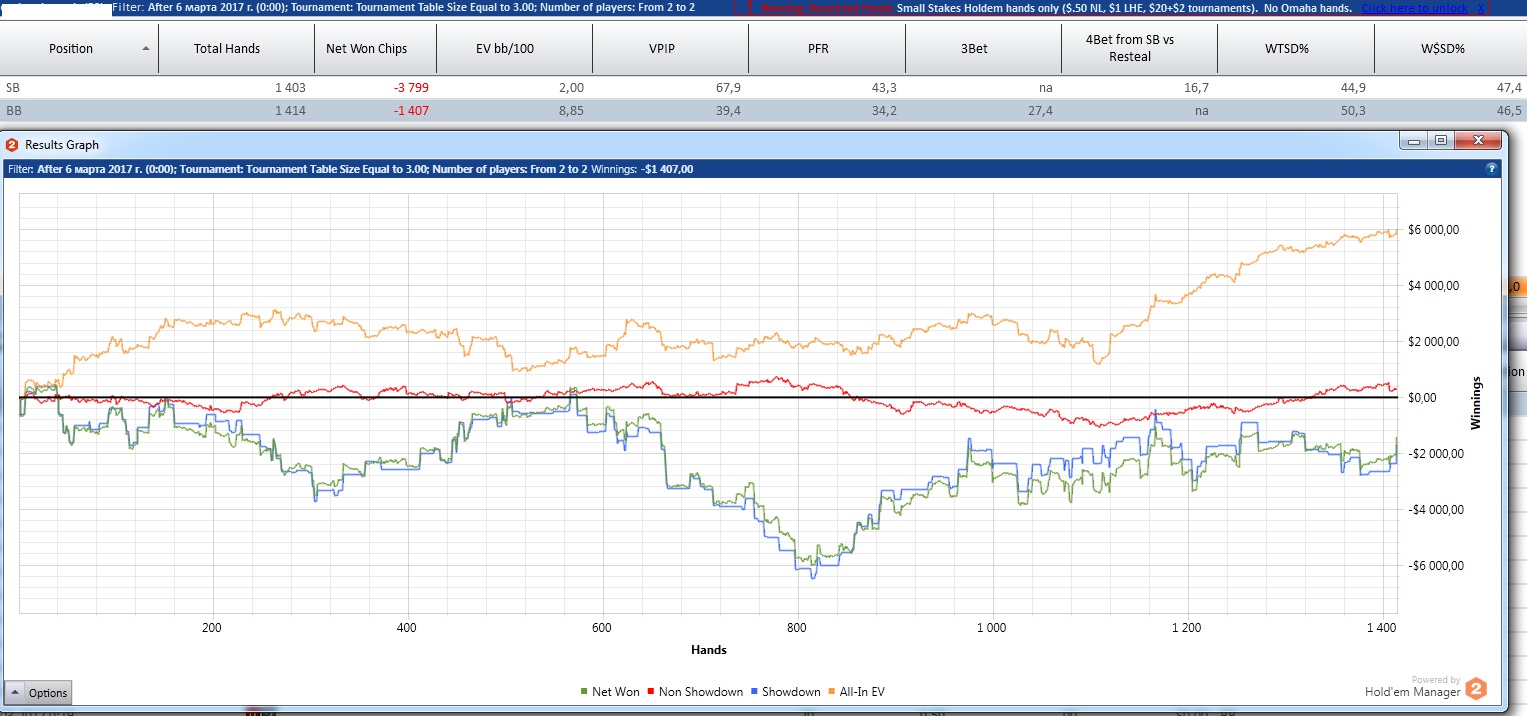Maximize the Results Graph window
This screenshot has height=716, width=1527.
(1440, 141)
